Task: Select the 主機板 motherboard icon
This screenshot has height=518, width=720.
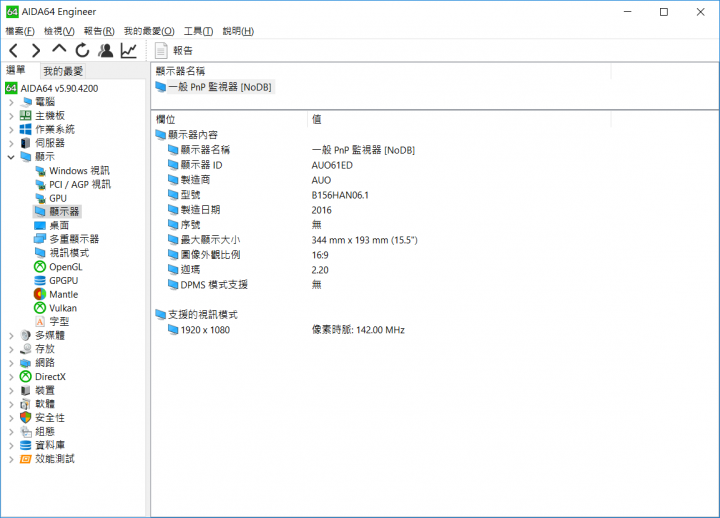Action: pos(26,115)
